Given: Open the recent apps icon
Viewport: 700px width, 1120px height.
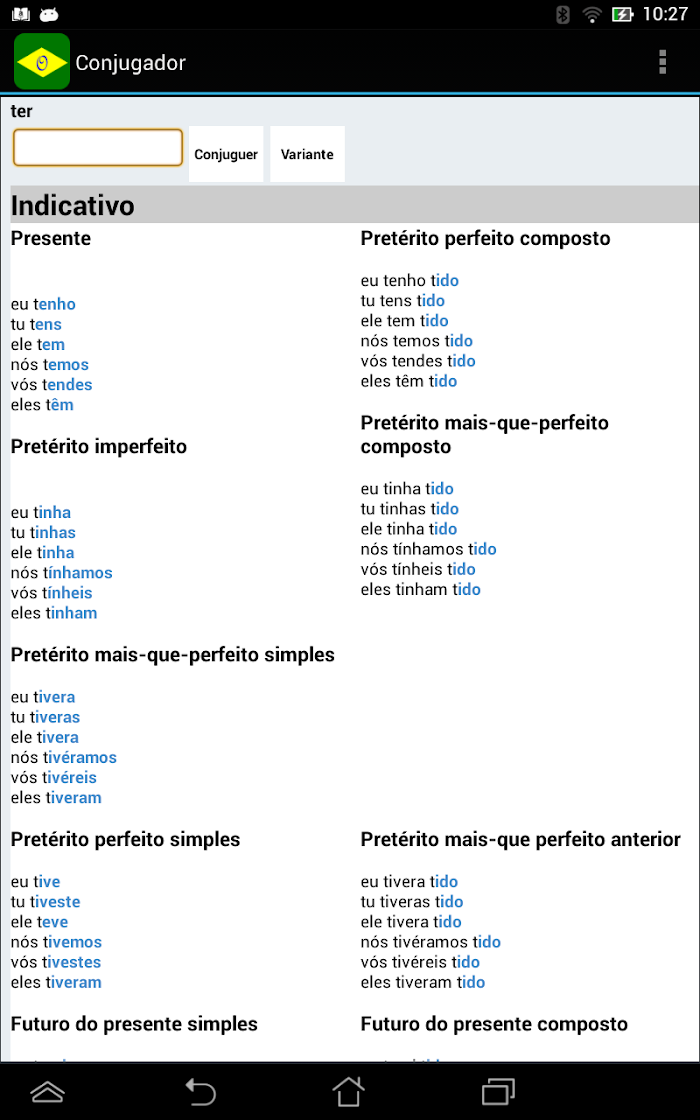Looking at the screenshot, I should click(x=499, y=1092).
